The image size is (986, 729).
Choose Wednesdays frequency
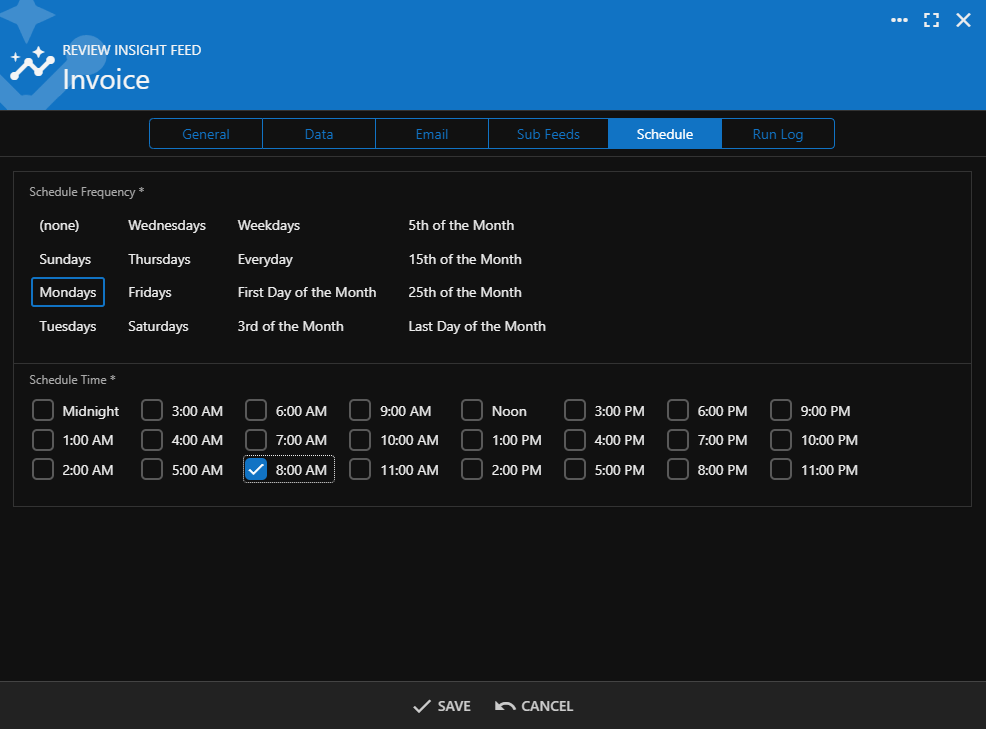click(x=167, y=225)
